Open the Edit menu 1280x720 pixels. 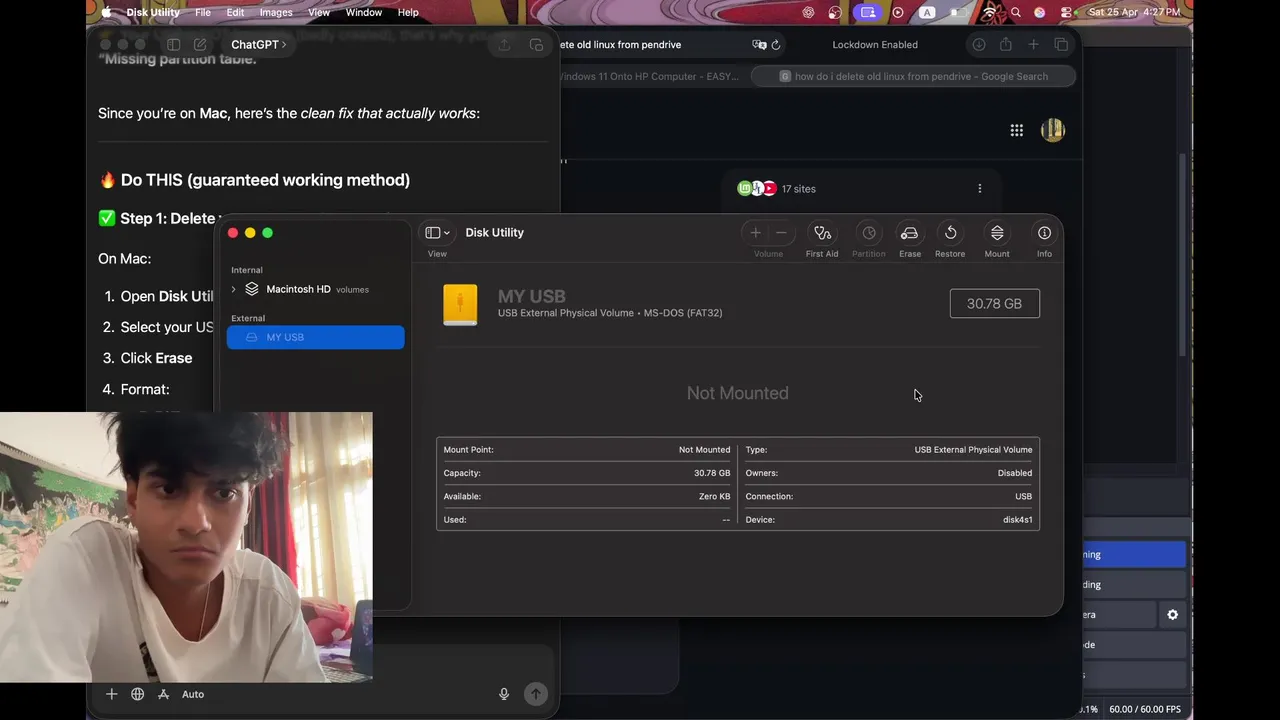[235, 12]
